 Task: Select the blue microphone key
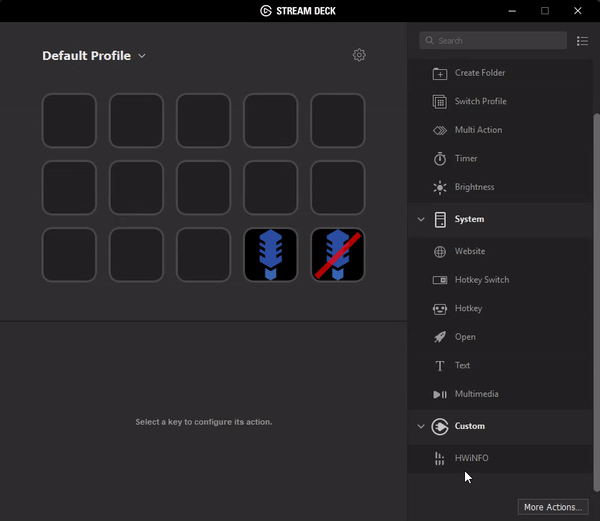coord(271,255)
